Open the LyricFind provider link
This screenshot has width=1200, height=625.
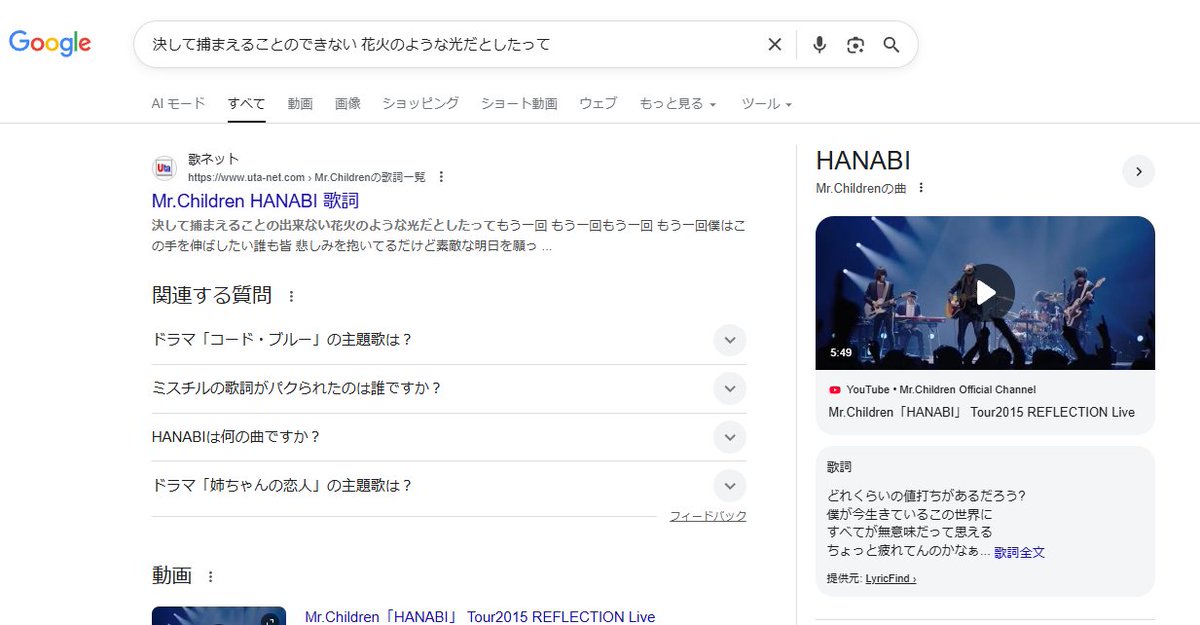(890, 578)
